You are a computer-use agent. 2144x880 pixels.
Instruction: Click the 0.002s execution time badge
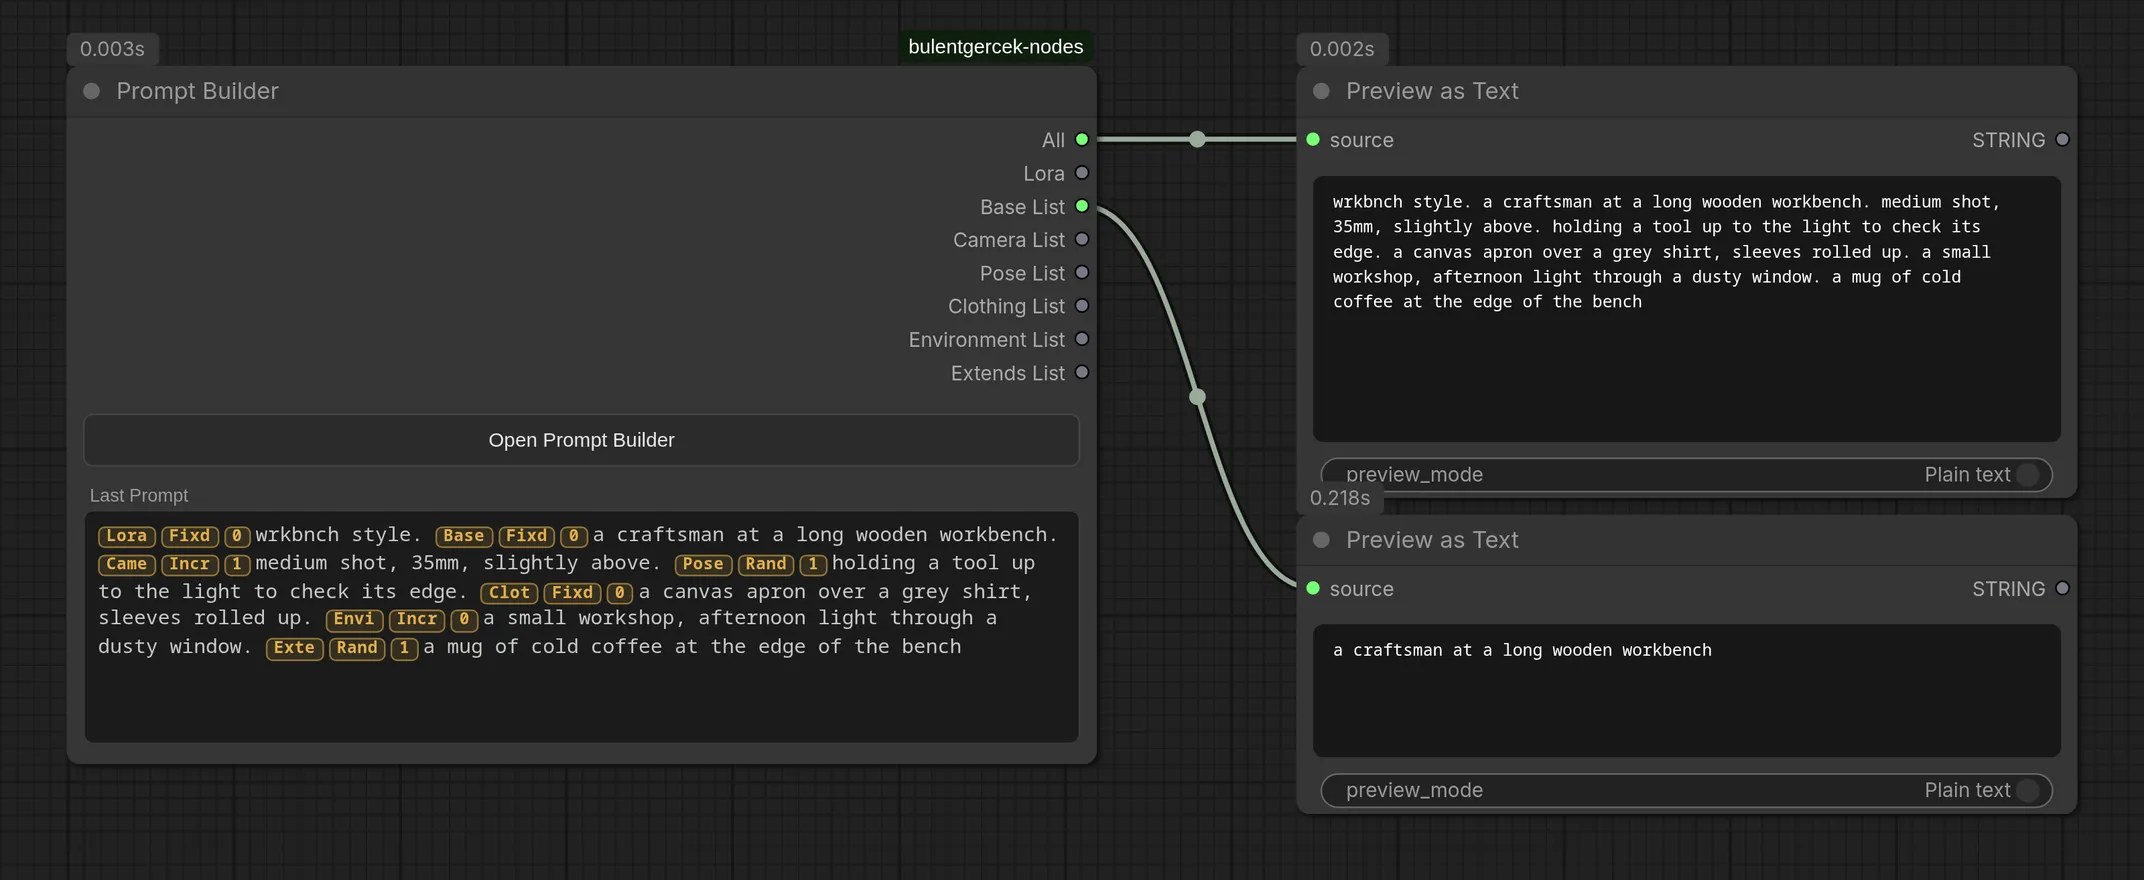[1342, 49]
